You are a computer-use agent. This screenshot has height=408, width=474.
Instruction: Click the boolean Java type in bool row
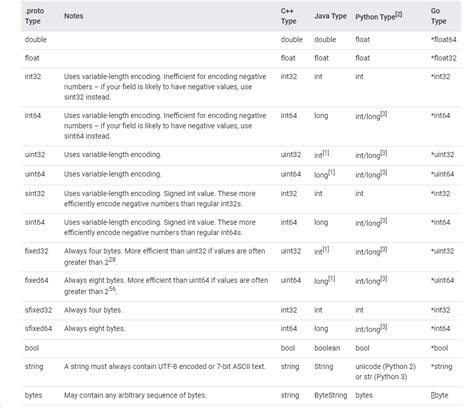327,348
